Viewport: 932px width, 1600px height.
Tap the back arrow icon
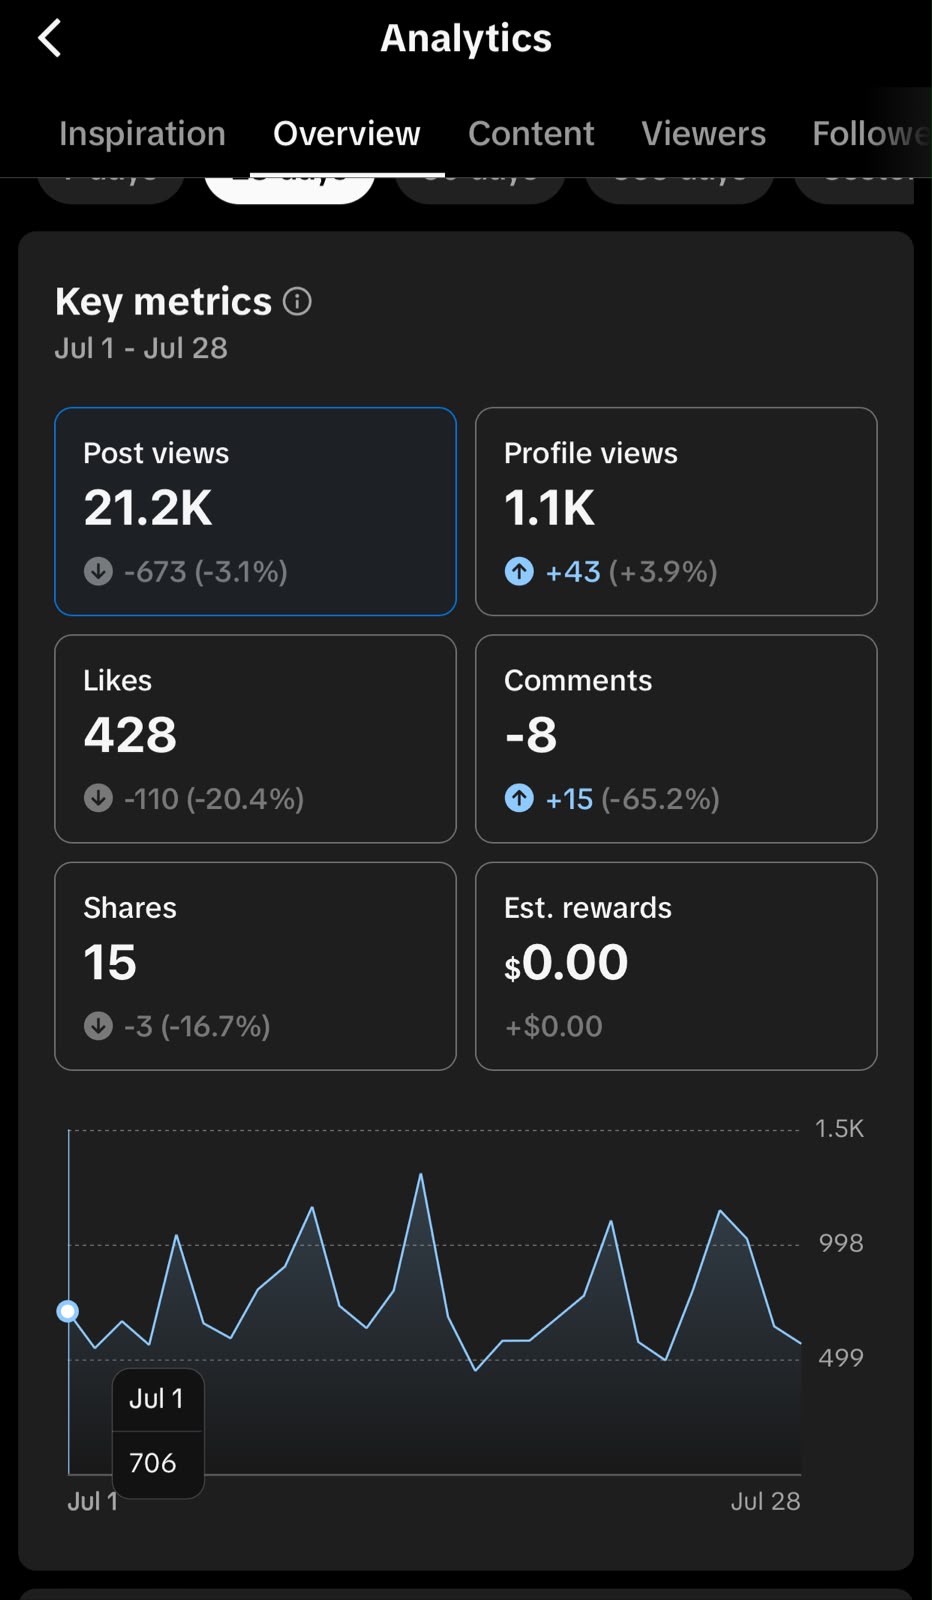point(50,39)
